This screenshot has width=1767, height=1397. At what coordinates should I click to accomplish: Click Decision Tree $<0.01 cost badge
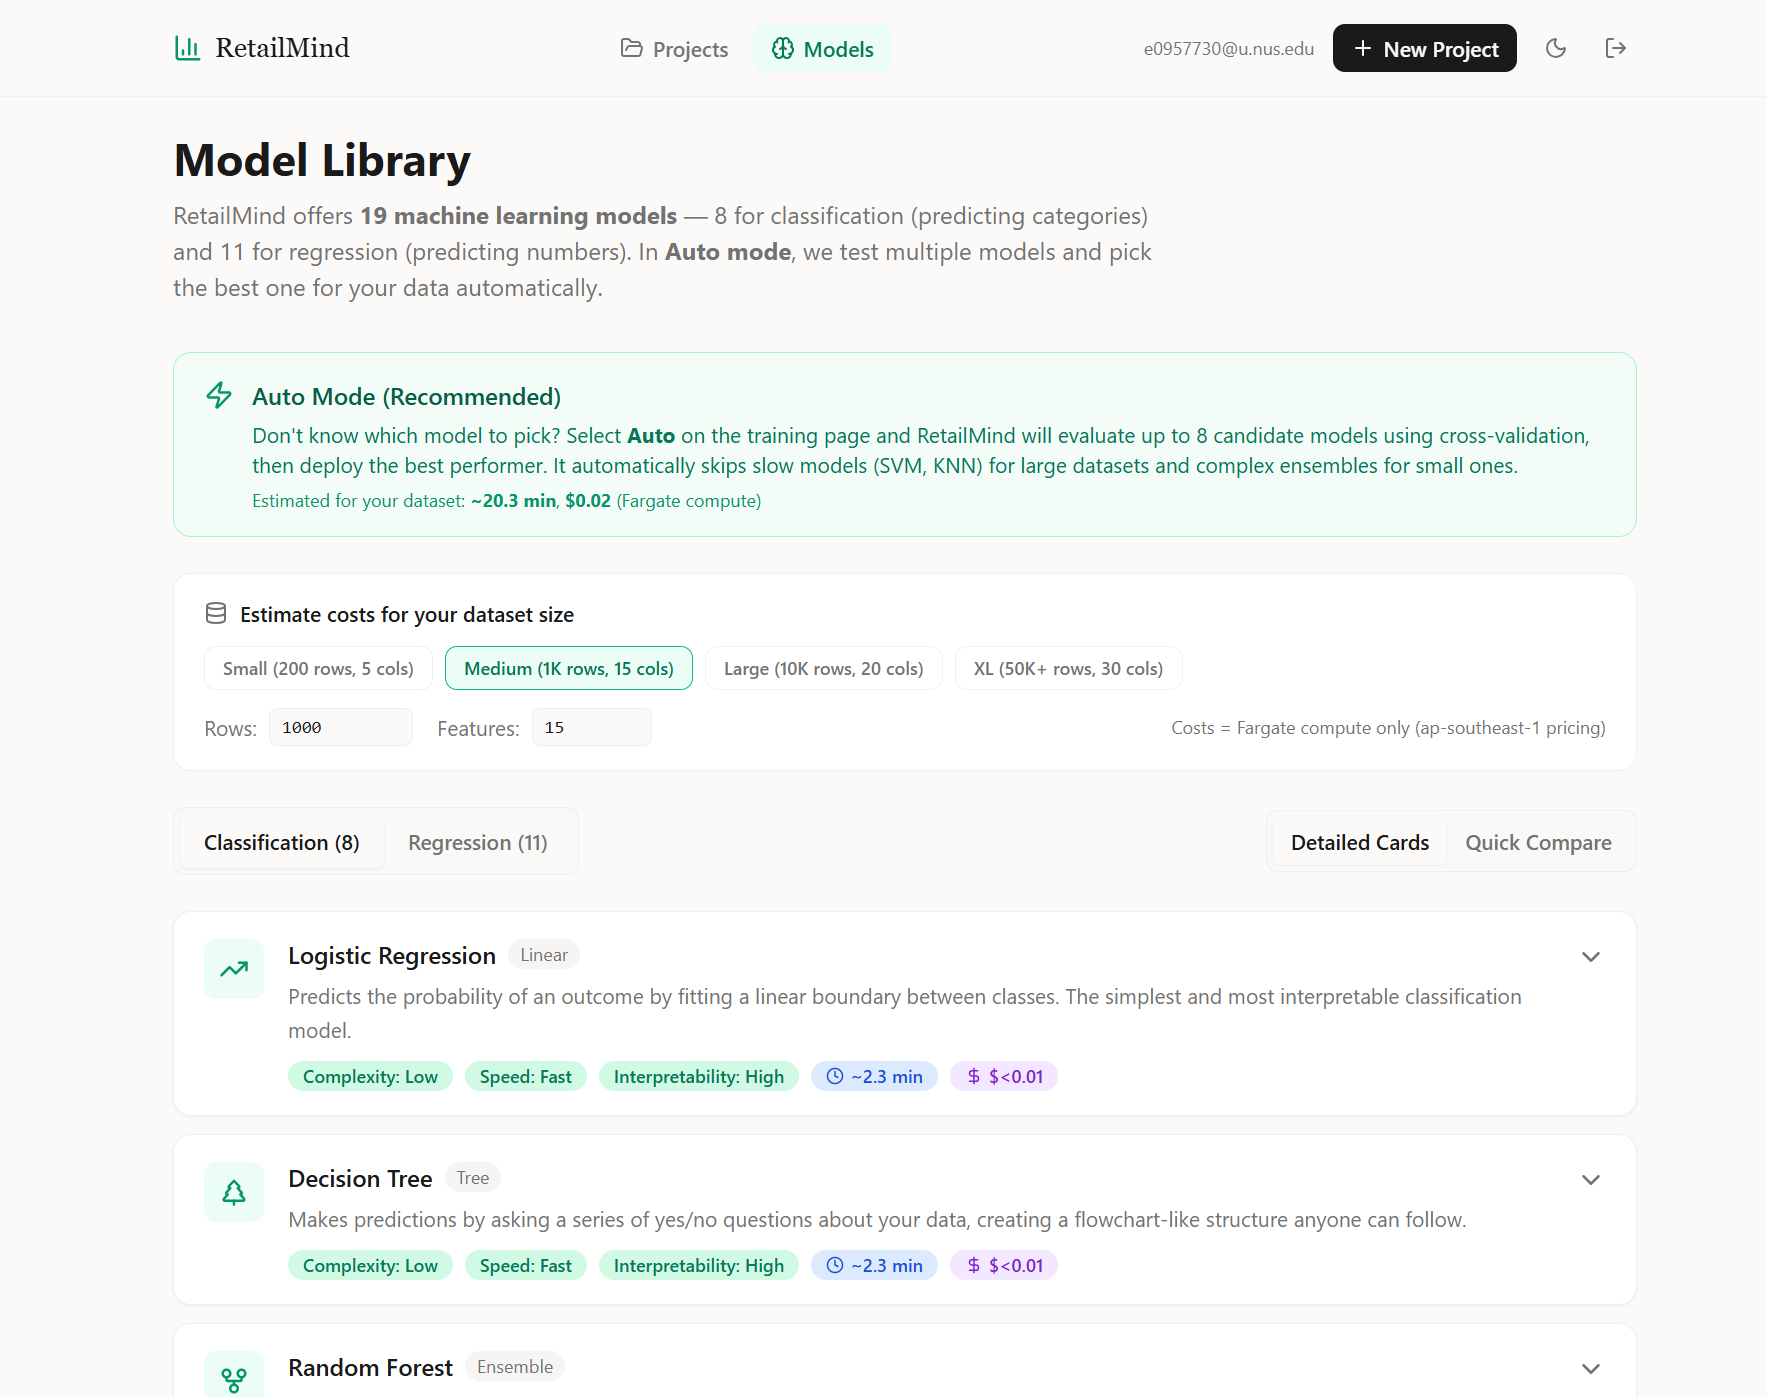[x=1004, y=1265]
